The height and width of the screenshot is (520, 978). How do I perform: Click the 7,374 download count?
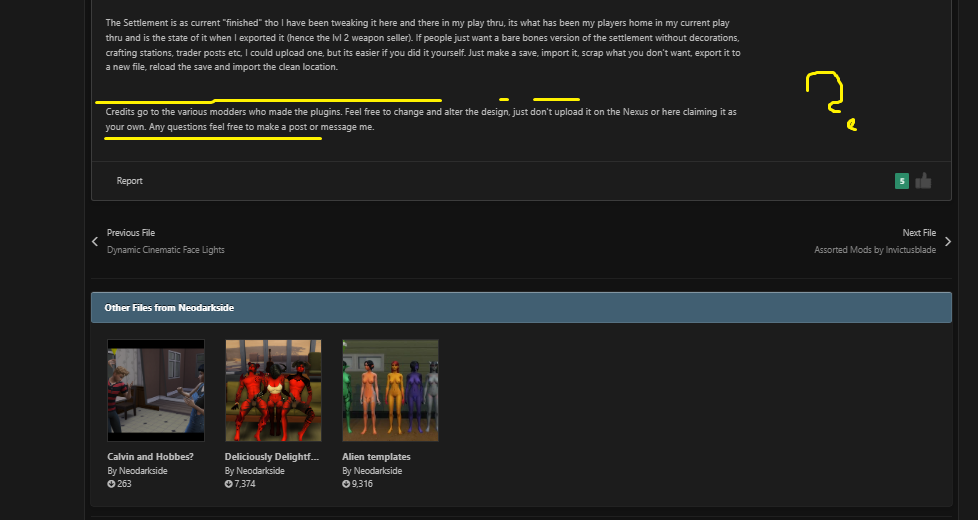tap(244, 484)
